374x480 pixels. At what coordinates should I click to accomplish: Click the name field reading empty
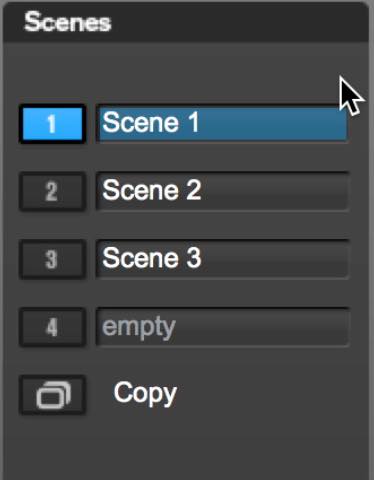(223, 327)
